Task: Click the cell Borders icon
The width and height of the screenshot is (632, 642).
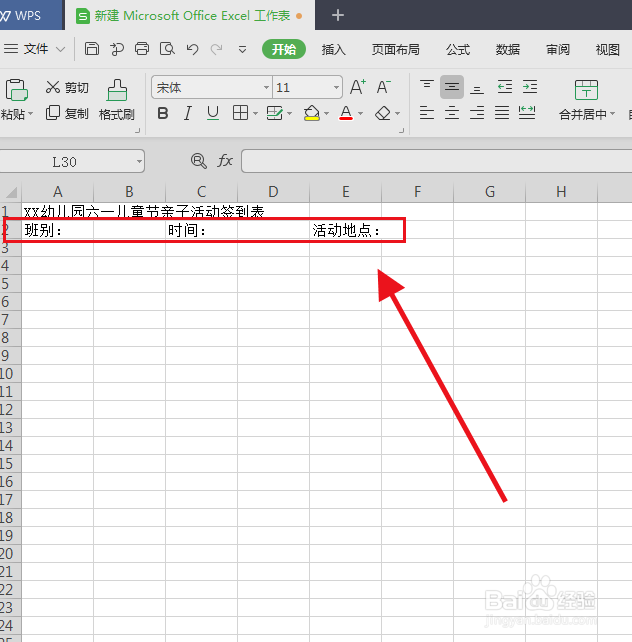Action: [240, 113]
